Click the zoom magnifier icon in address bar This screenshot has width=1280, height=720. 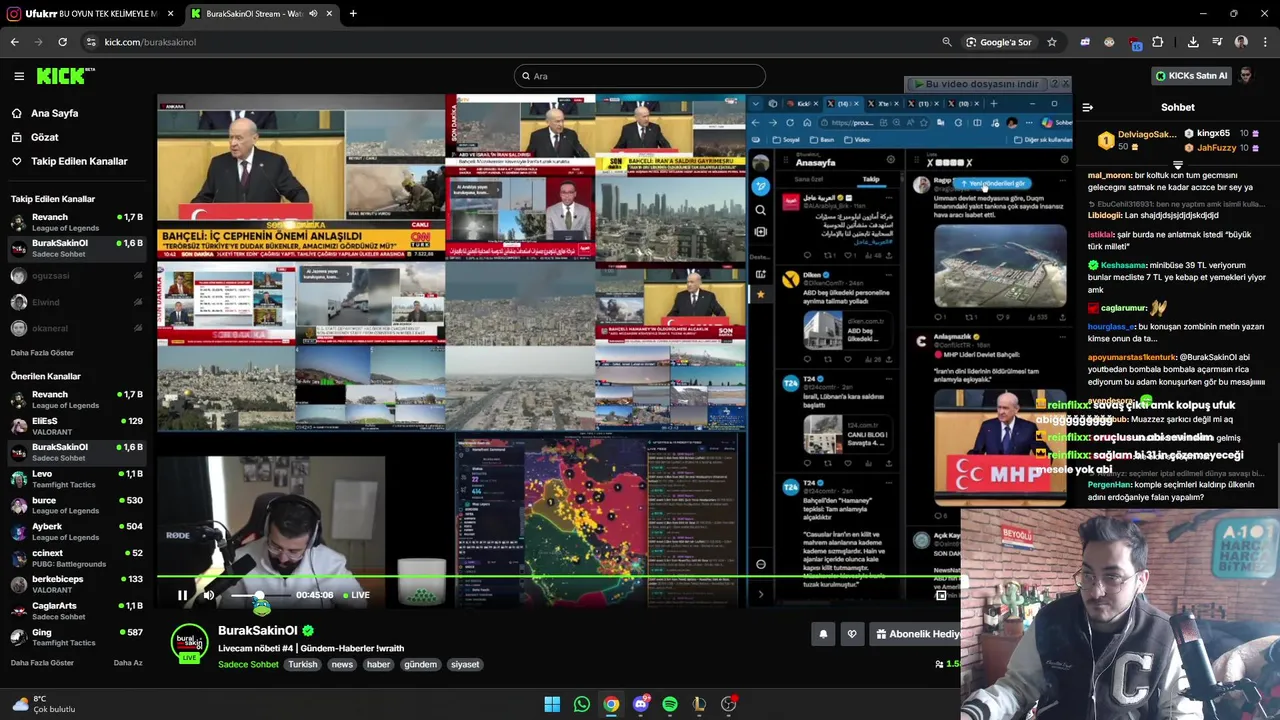point(947,42)
